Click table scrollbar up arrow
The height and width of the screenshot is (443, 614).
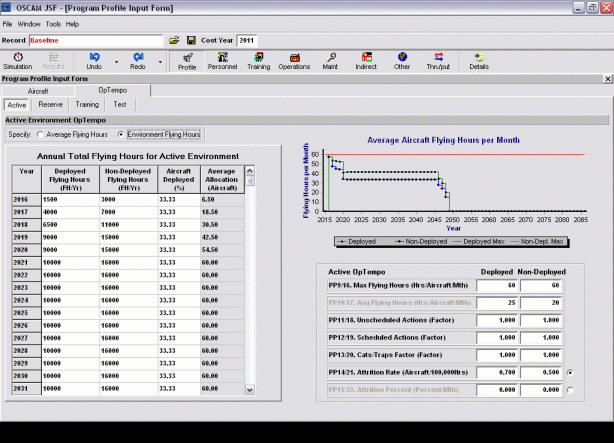pyautogui.click(x=249, y=171)
